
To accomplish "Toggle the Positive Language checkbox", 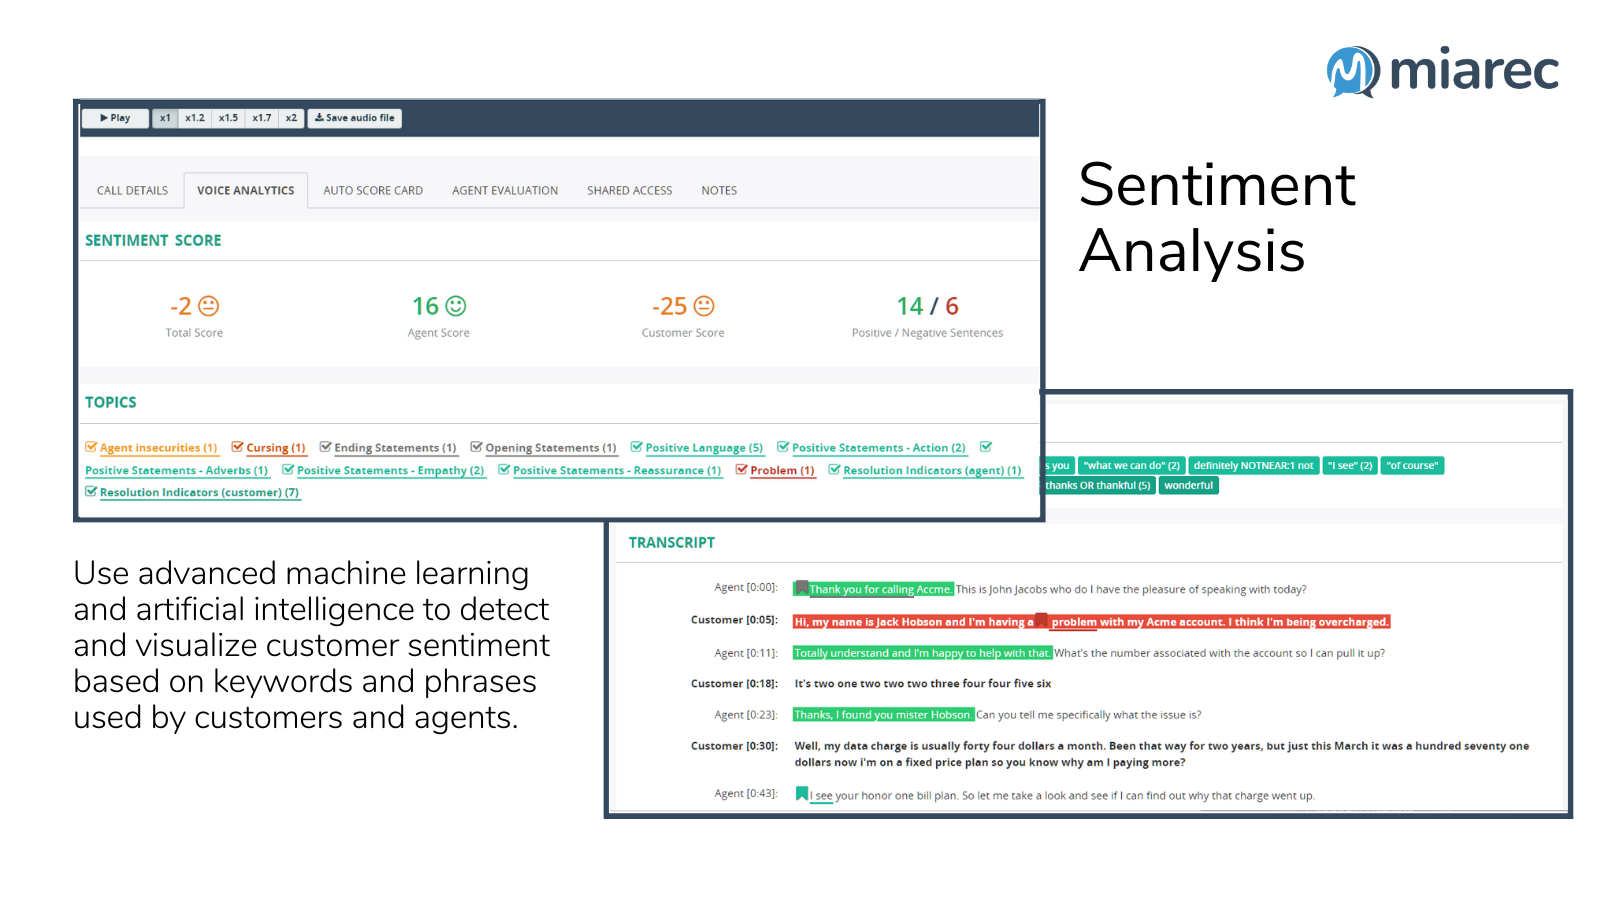I will 636,447.
